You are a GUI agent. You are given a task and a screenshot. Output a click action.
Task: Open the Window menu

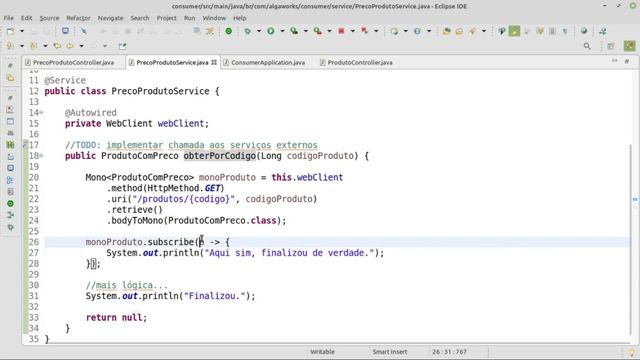tap(214, 18)
